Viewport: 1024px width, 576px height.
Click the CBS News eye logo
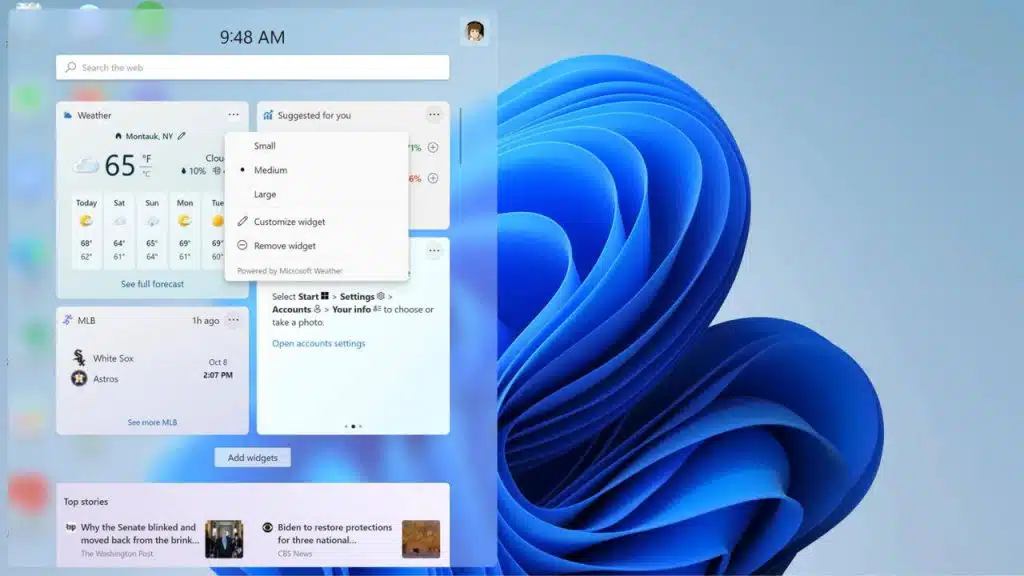[x=265, y=527]
